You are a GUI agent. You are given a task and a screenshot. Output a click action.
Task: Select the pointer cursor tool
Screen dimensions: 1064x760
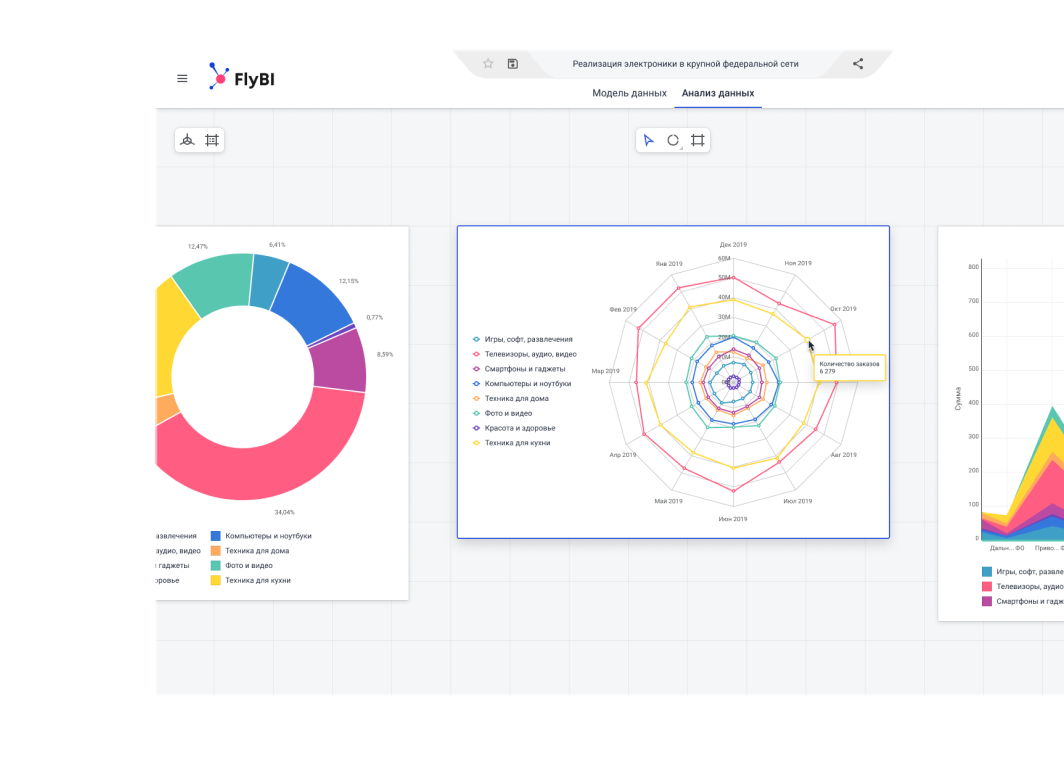click(649, 140)
